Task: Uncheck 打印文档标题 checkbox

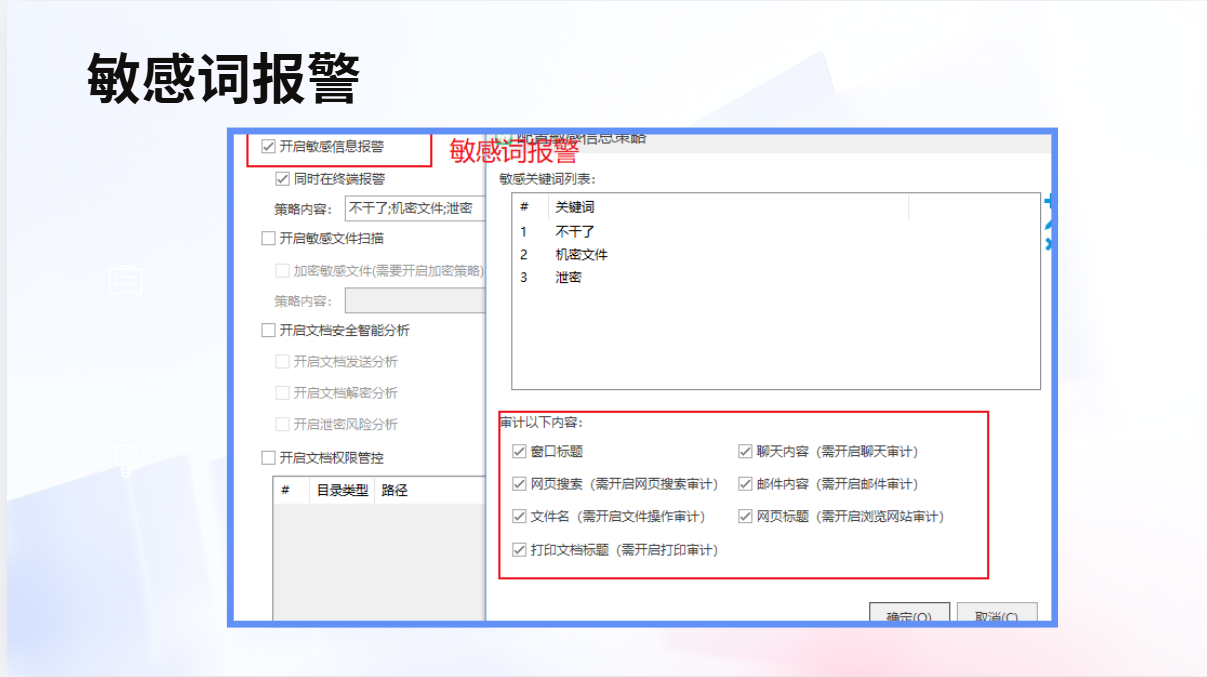Action: 519,549
